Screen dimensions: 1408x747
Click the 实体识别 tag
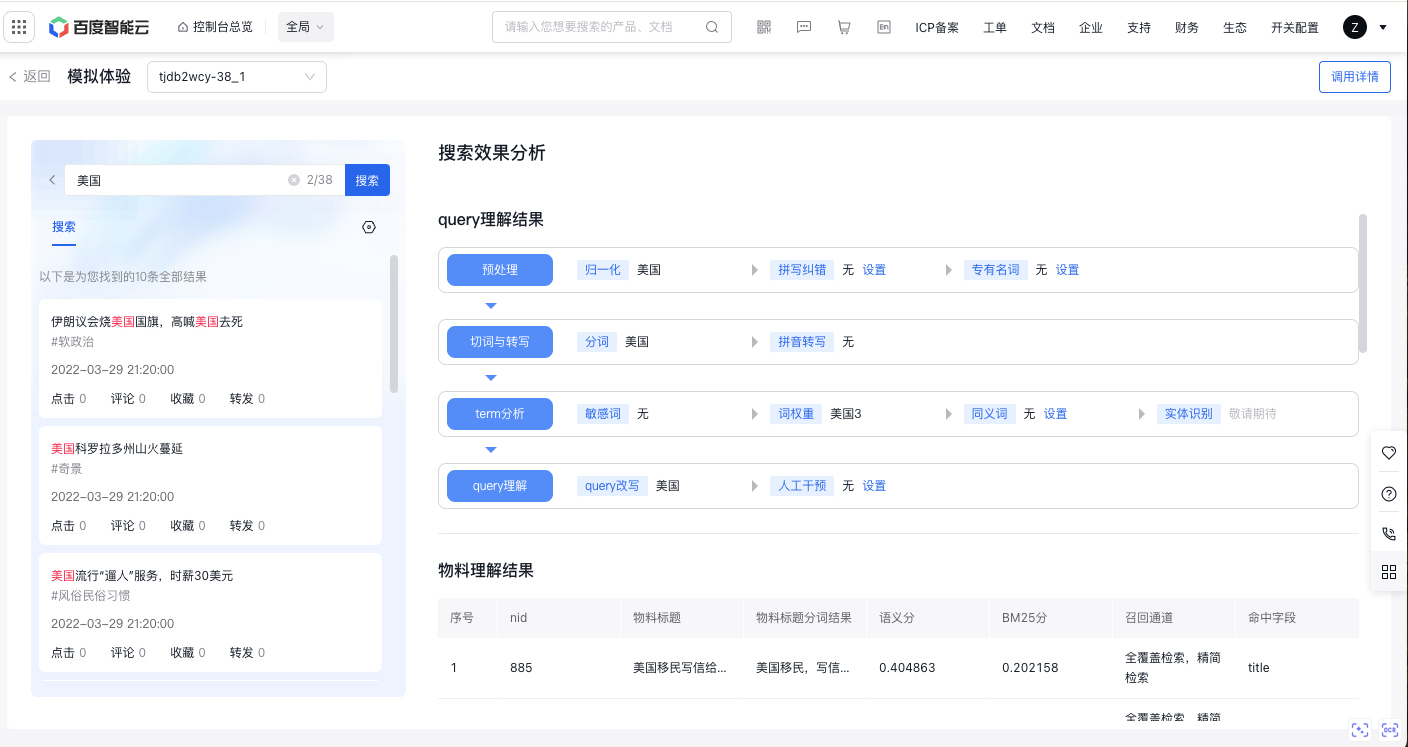(x=1189, y=414)
